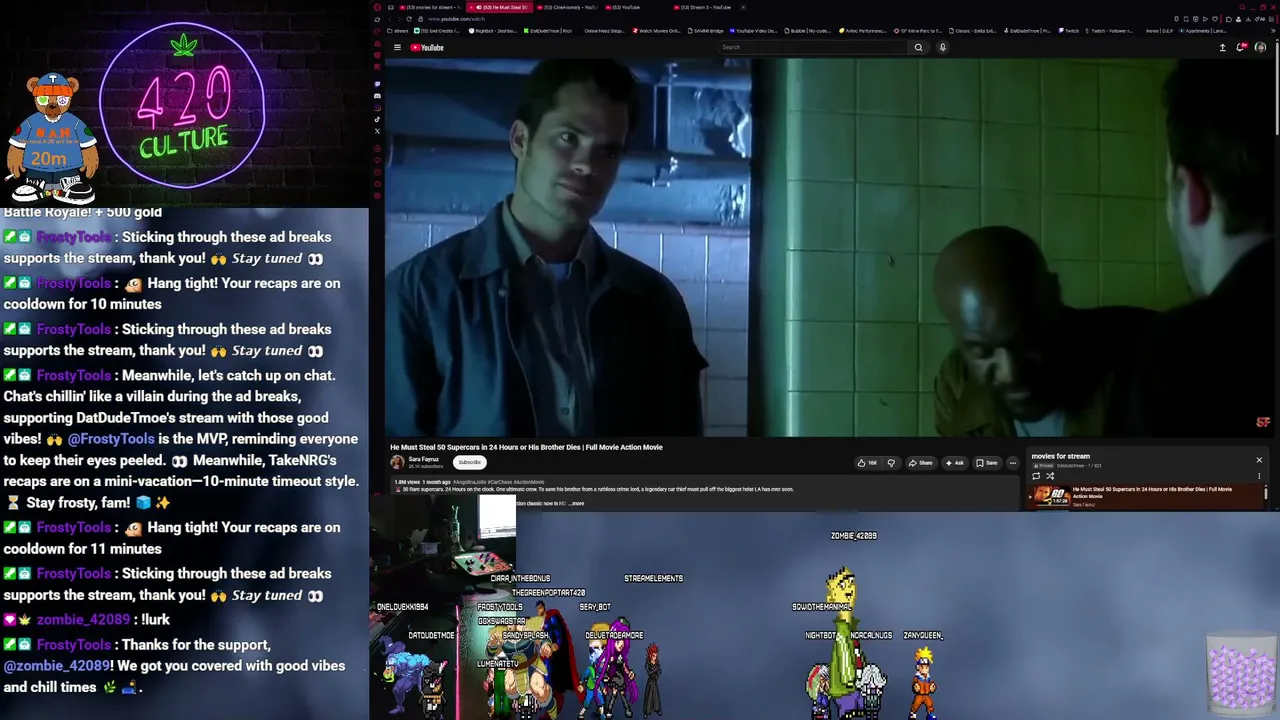This screenshot has height=720, width=1280.
Task: Save the video to a playlist
Action: 987,463
